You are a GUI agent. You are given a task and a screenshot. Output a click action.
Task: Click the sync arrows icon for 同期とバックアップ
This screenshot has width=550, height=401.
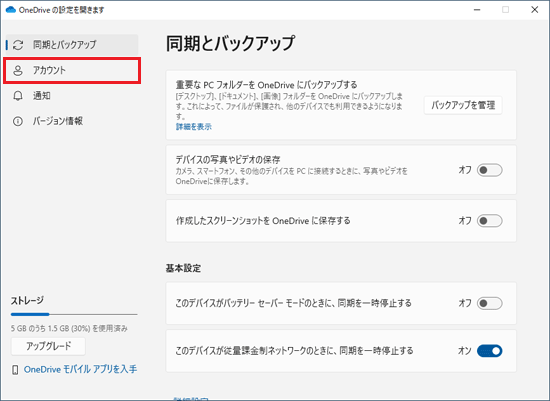(x=18, y=45)
